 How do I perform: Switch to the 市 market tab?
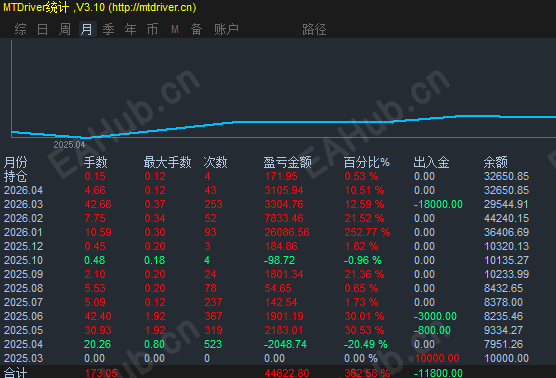pos(152,29)
